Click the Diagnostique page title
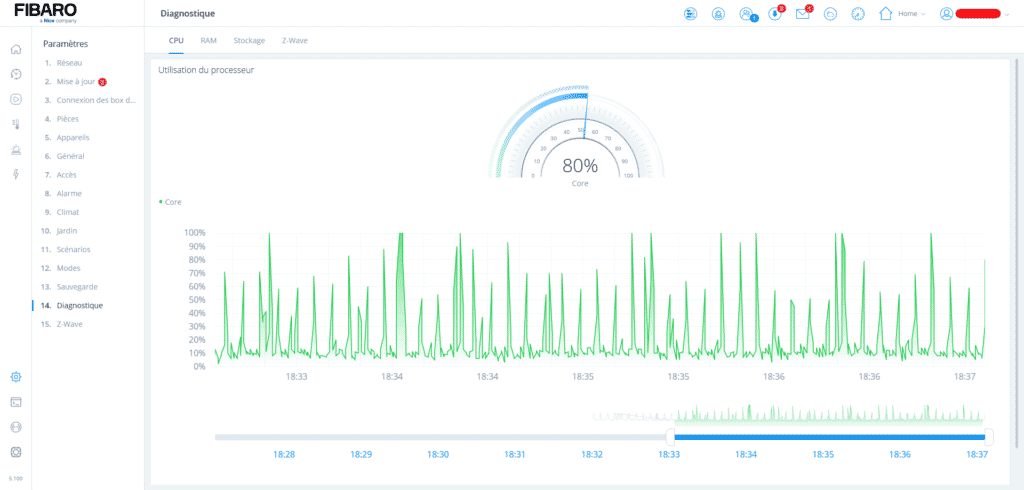 point(187,14)
